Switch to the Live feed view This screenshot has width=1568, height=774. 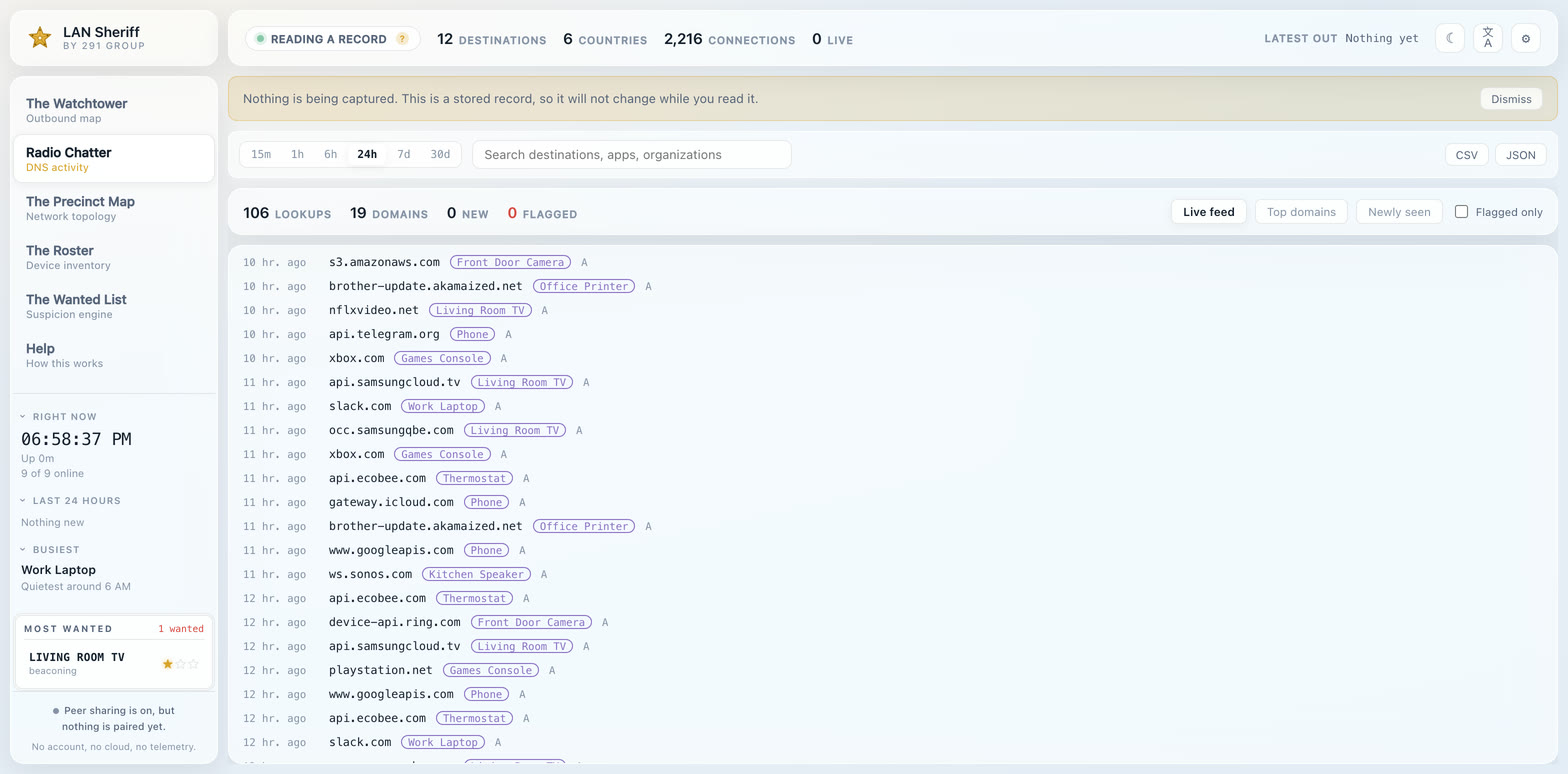coord(1209,212)
